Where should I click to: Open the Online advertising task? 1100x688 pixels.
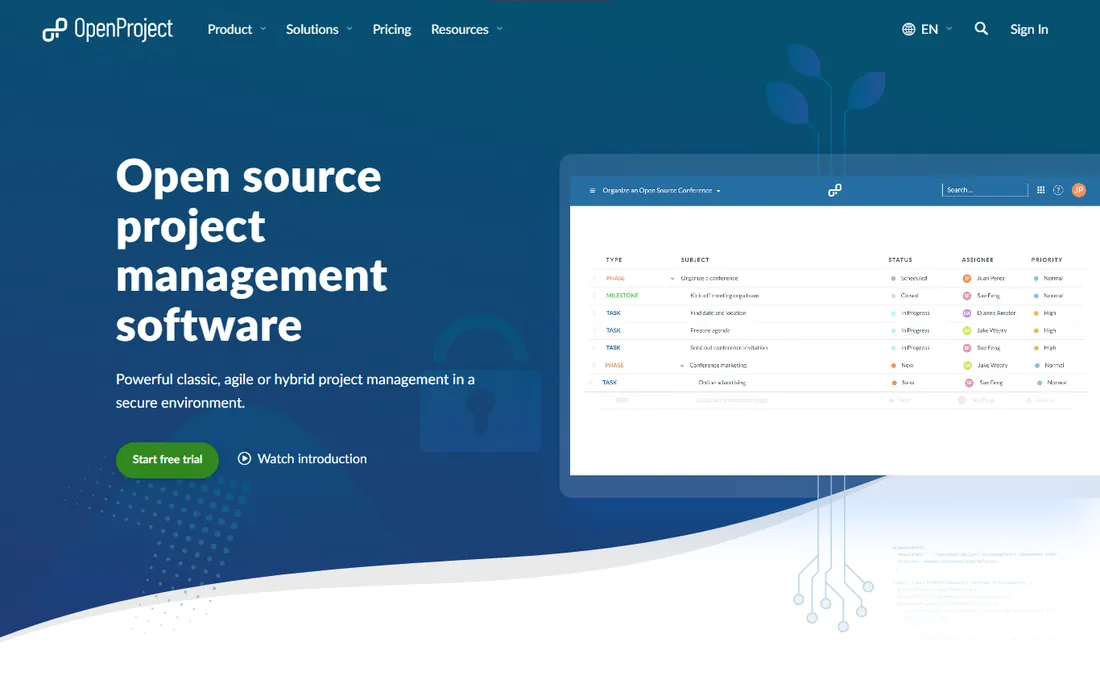(722, 383)
